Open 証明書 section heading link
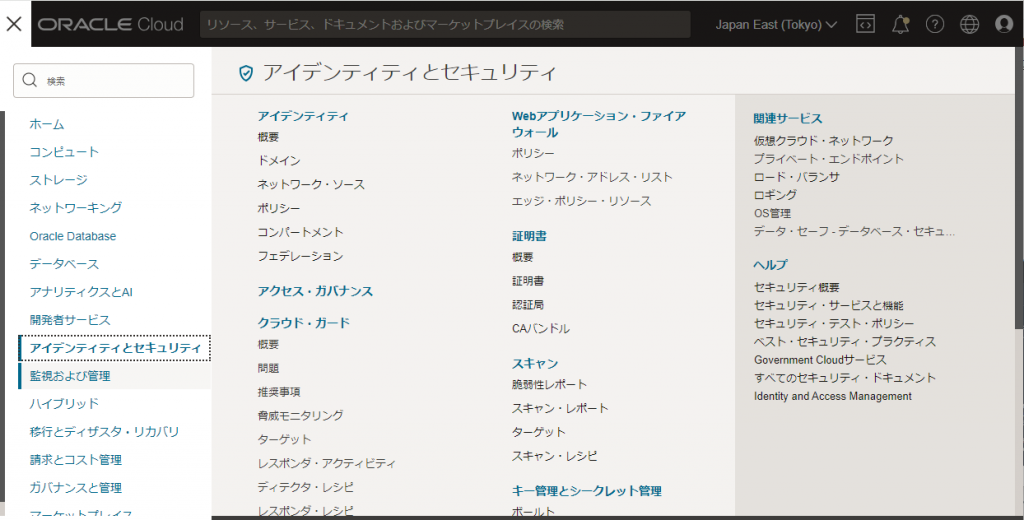 529,236
